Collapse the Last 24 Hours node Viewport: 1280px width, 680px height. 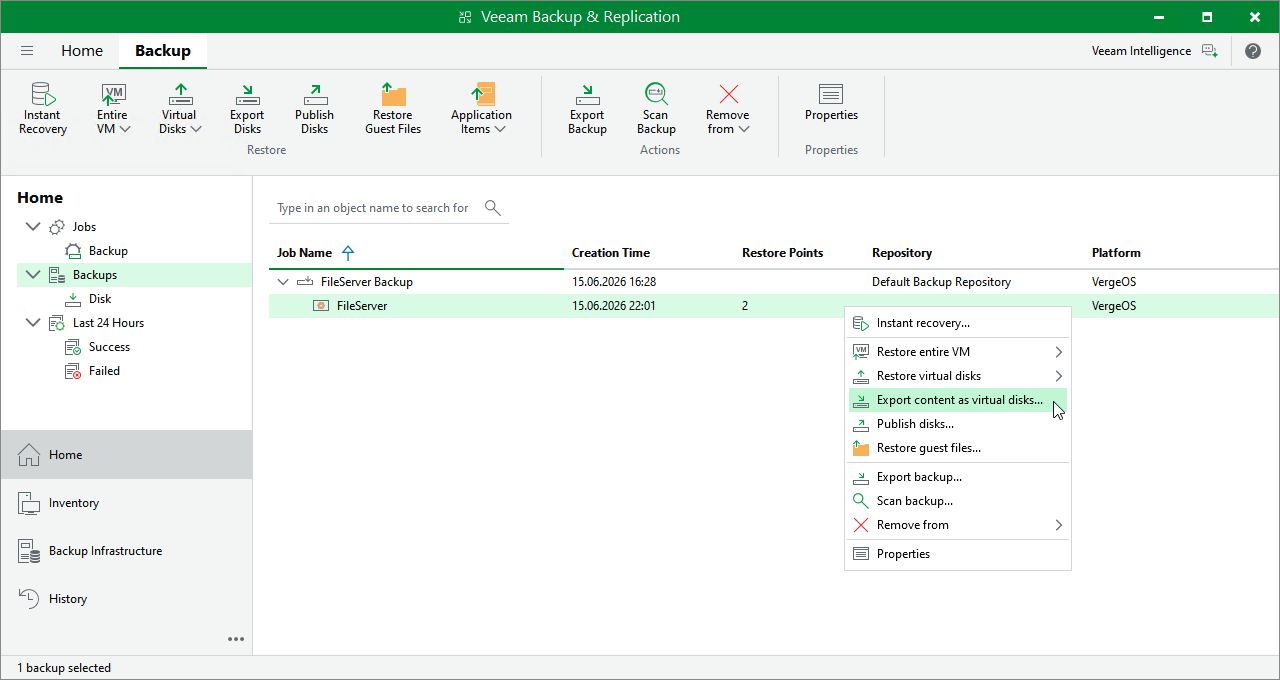32,323
